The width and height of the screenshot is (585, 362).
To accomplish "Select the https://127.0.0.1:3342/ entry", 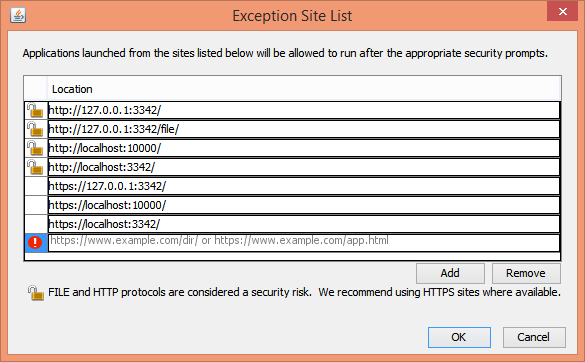I will [x=304, y=186].
